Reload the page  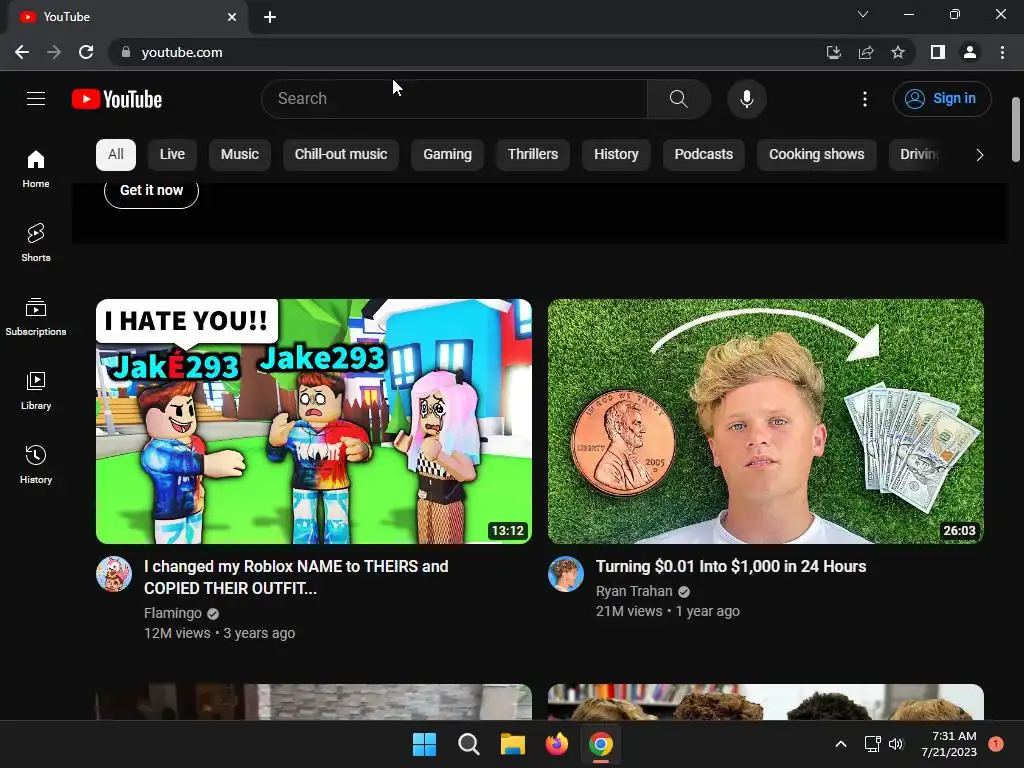tap(86, 52)
